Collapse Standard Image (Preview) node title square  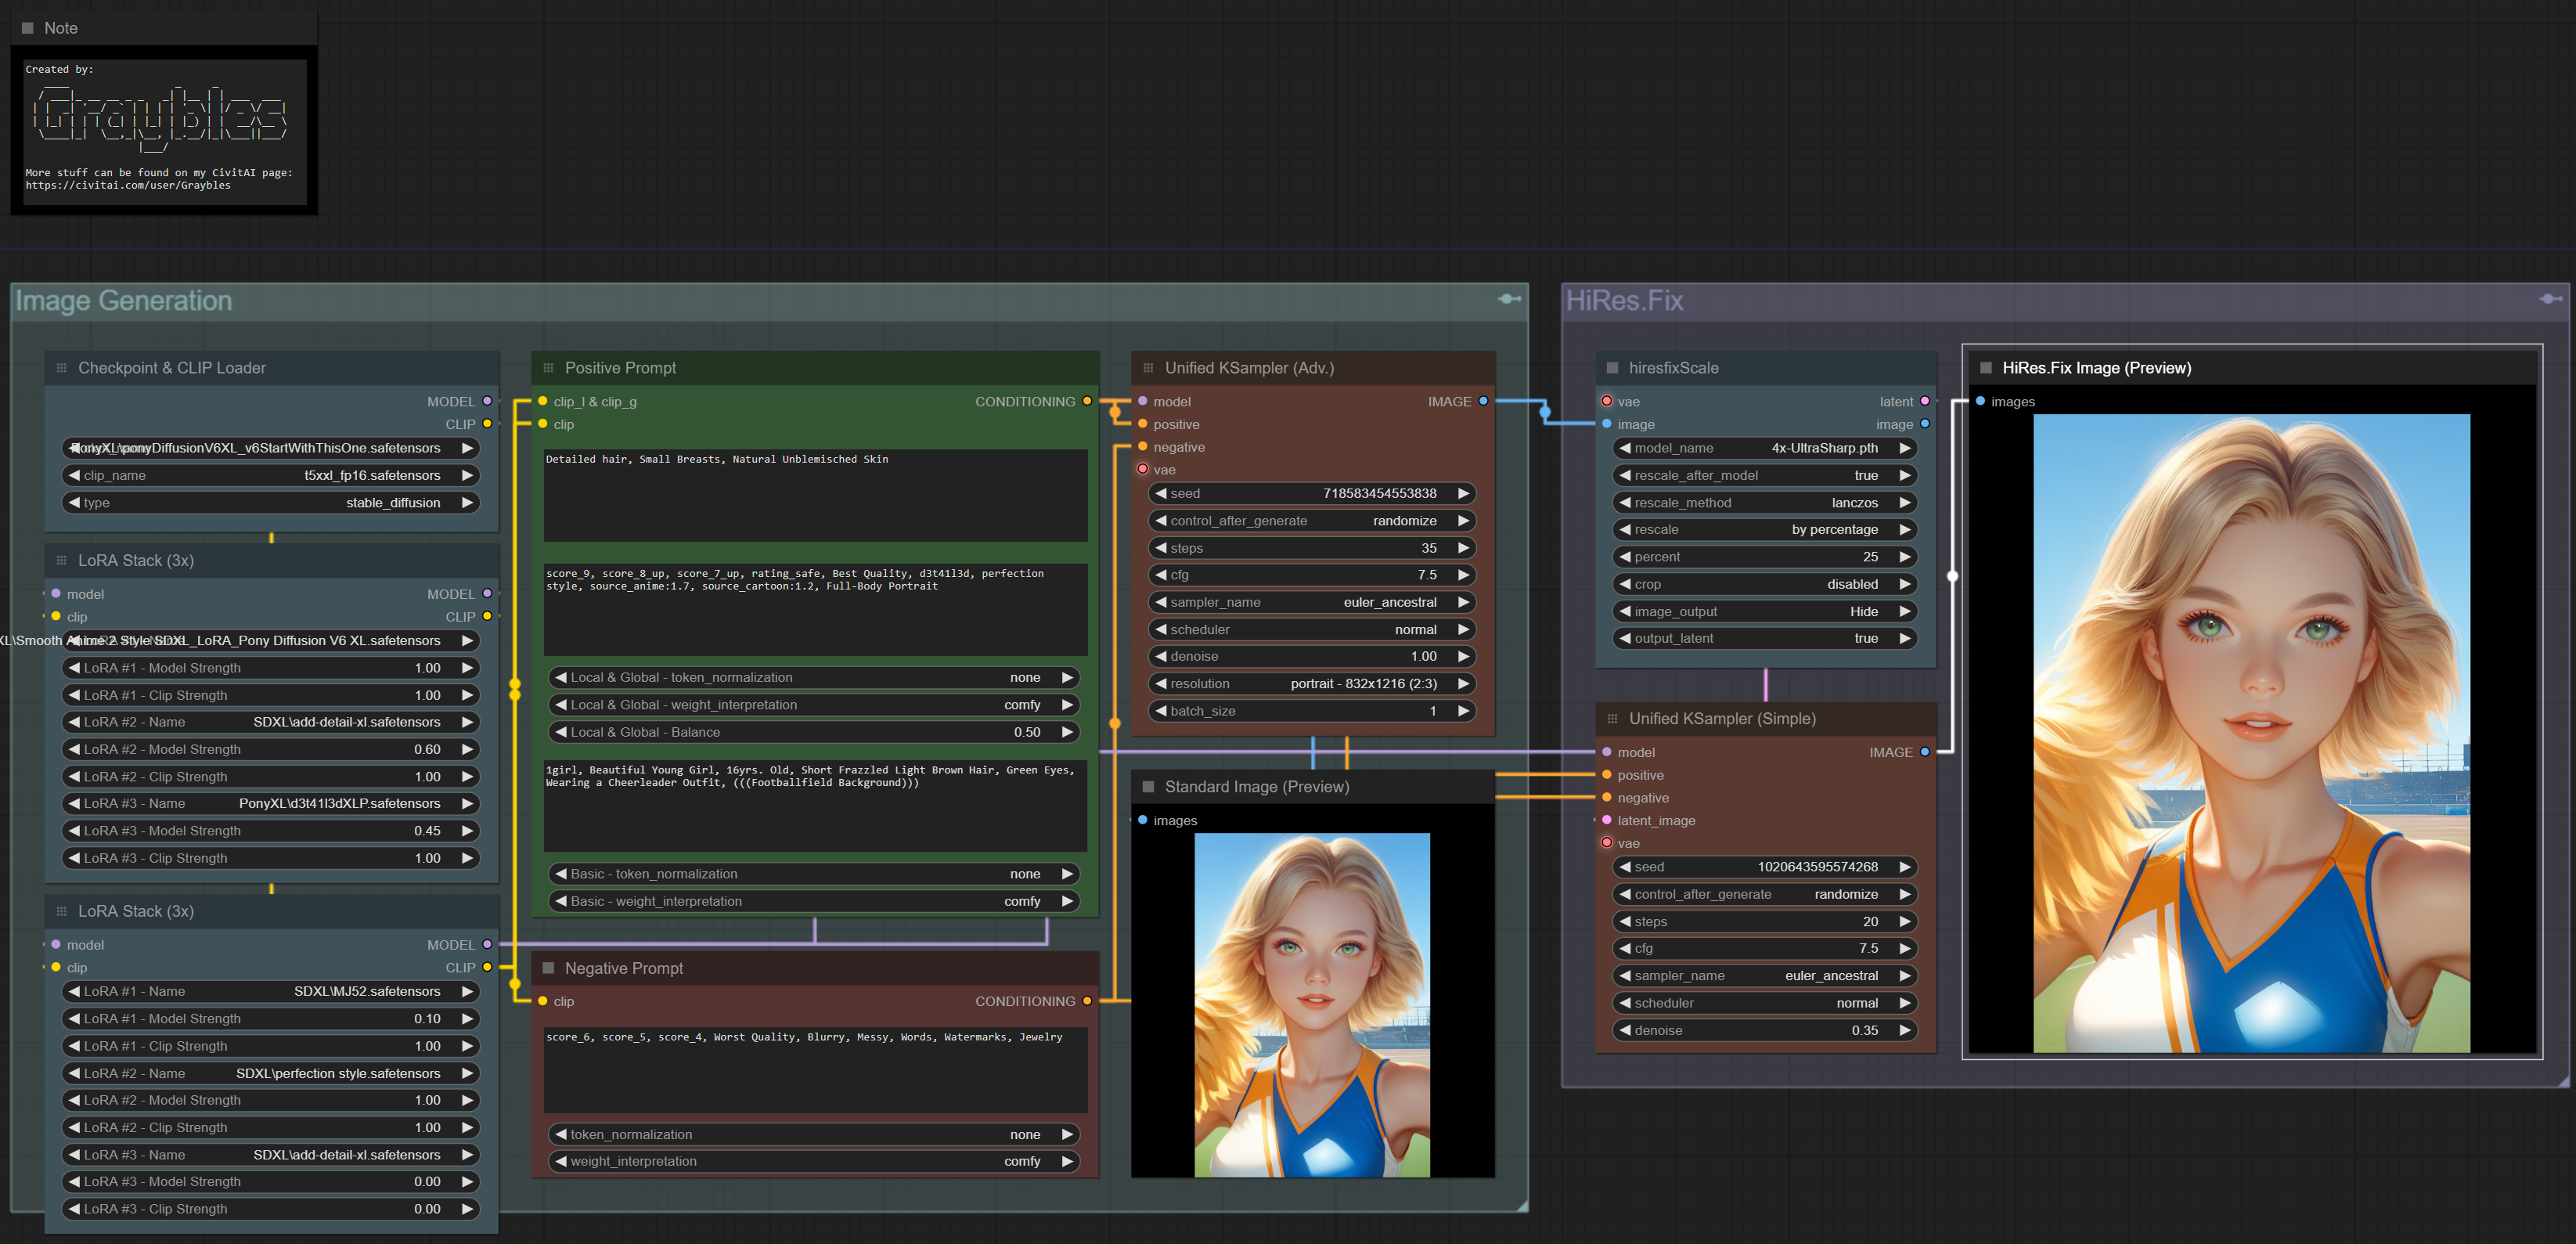point(1148,787)
